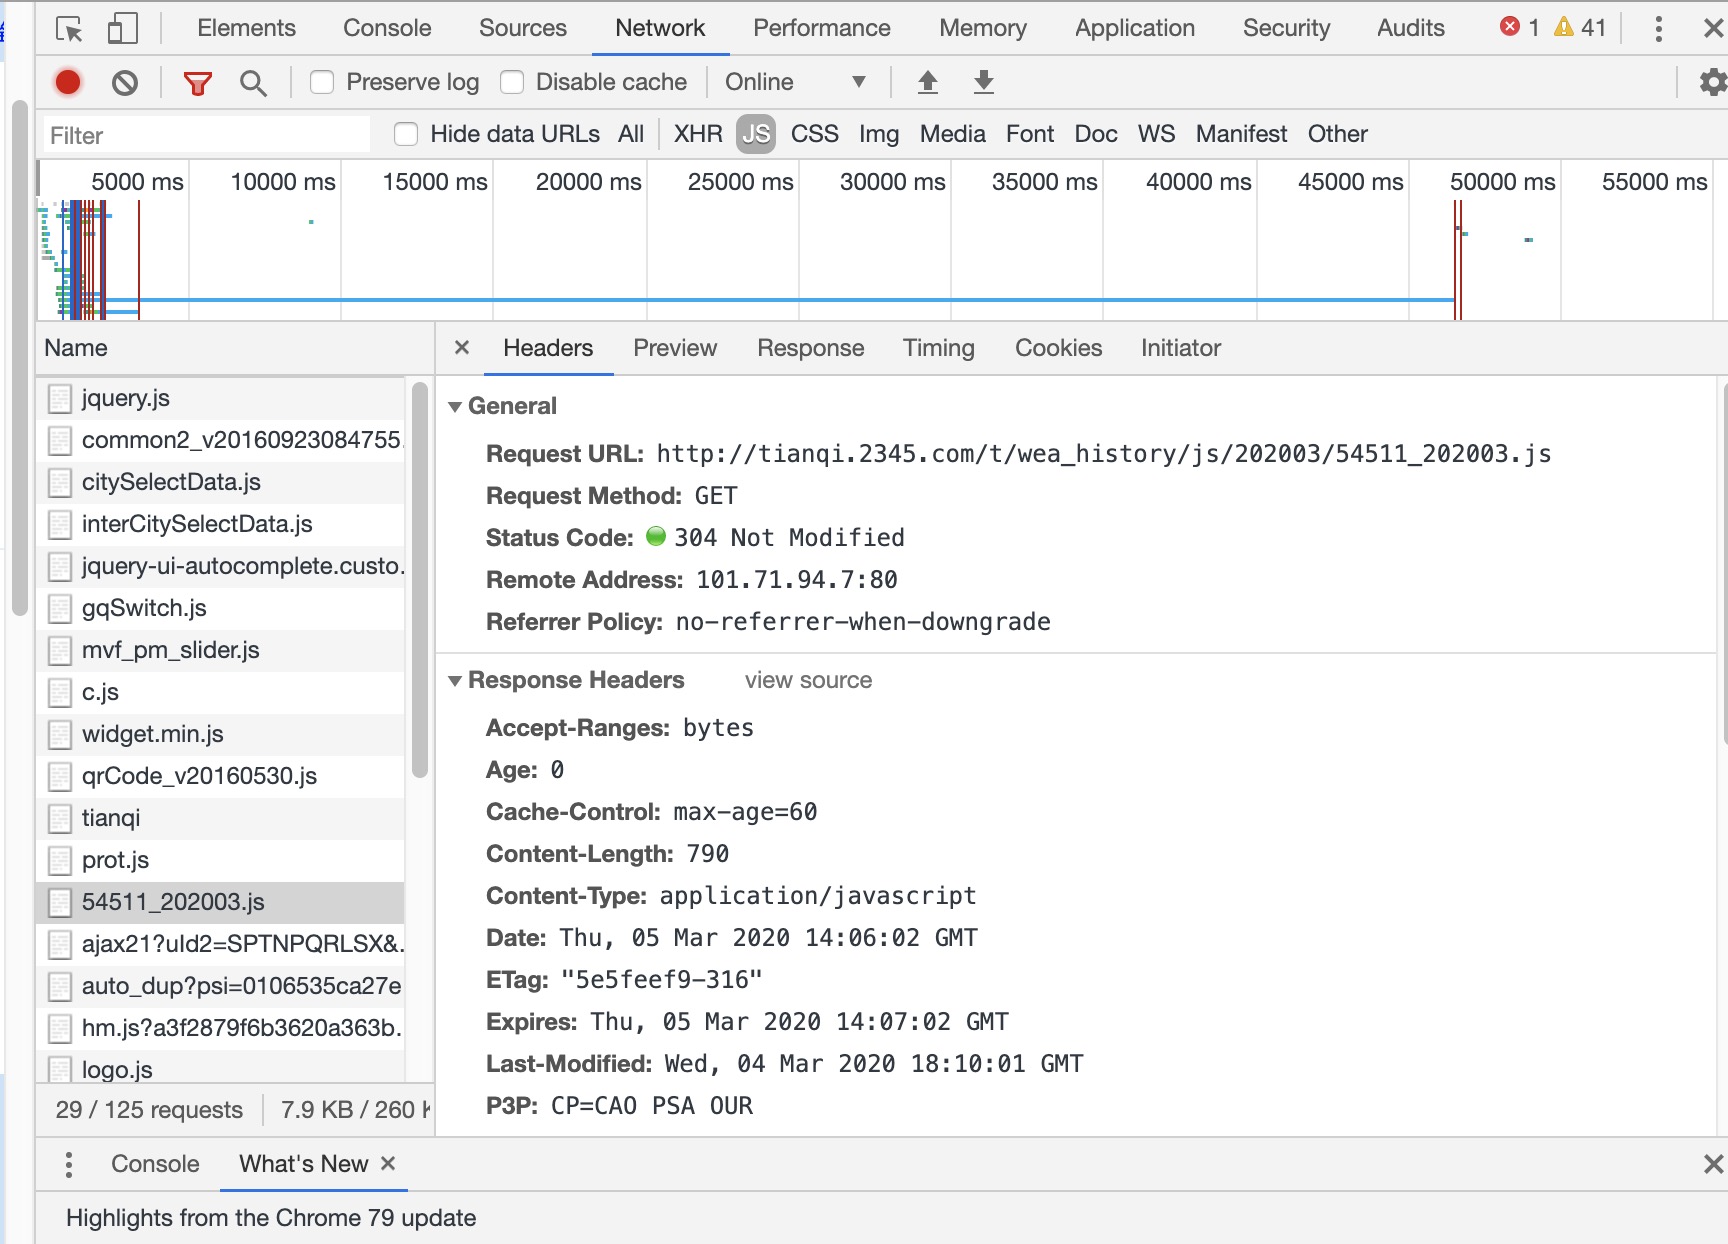Switch to the Elements panel

pos(246,28)
